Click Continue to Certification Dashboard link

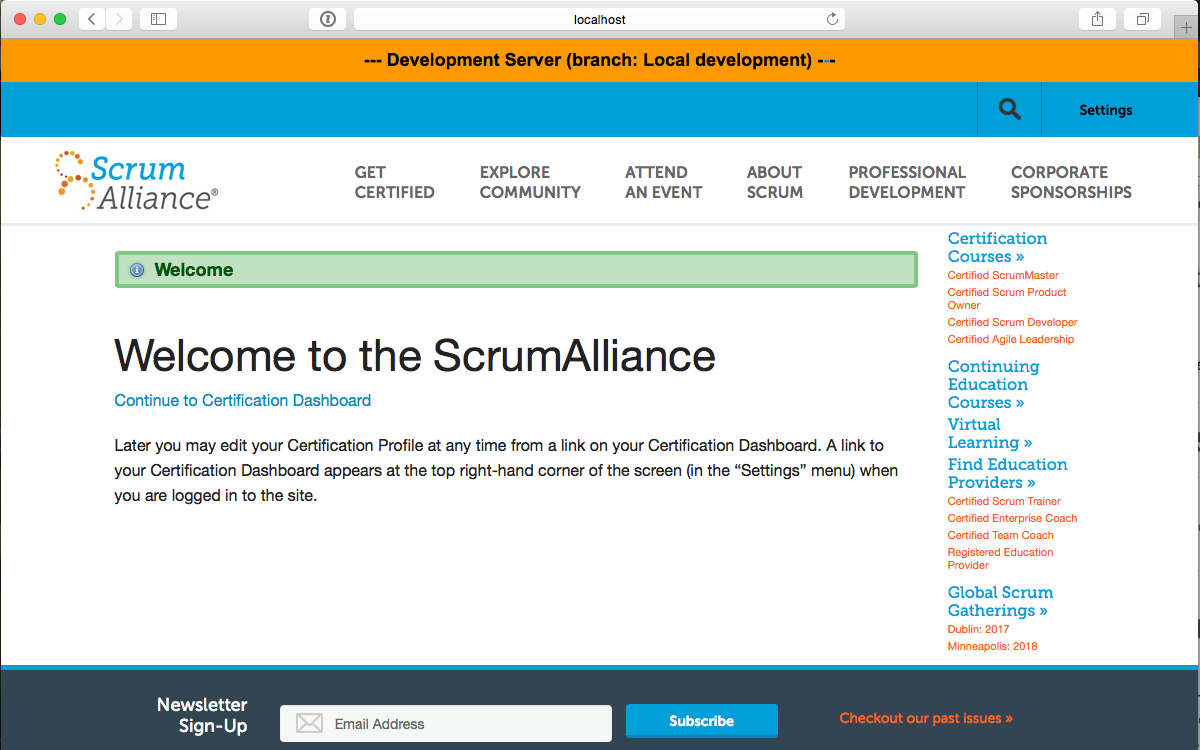[243, 401]
